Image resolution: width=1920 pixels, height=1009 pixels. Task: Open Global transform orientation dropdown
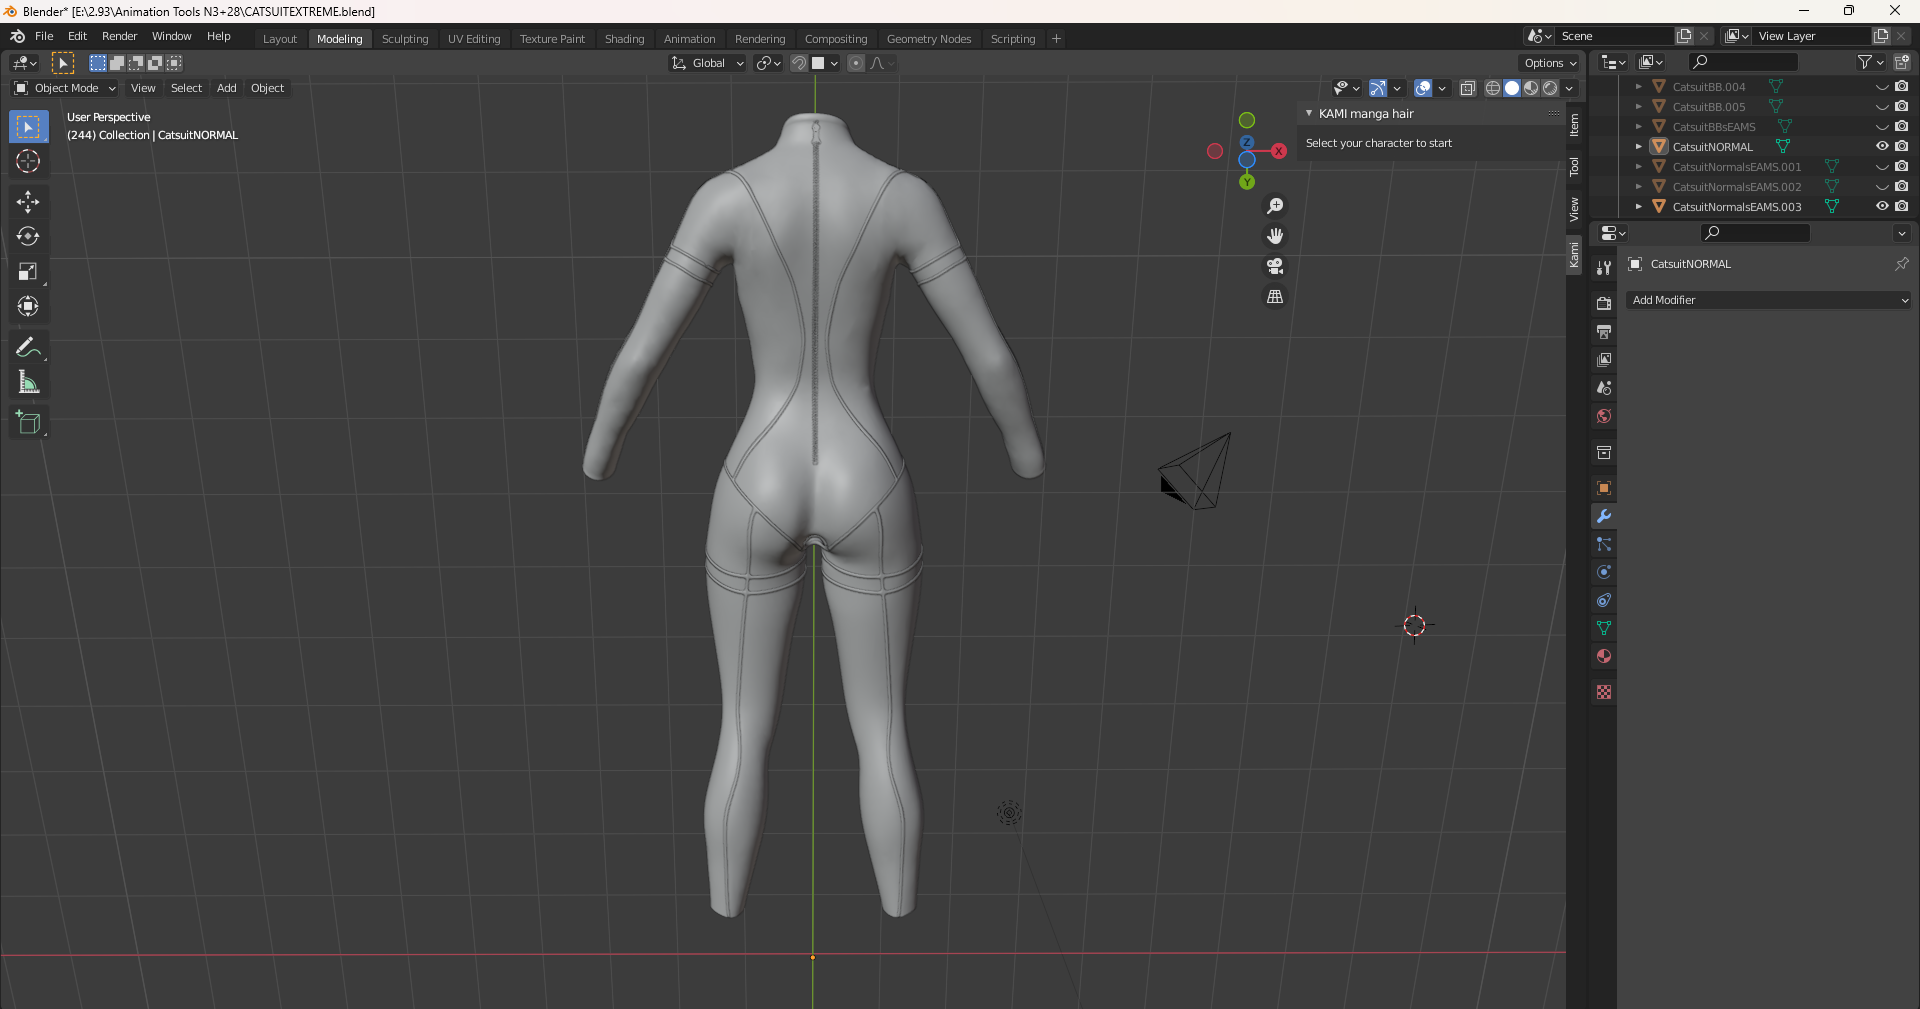708,63
